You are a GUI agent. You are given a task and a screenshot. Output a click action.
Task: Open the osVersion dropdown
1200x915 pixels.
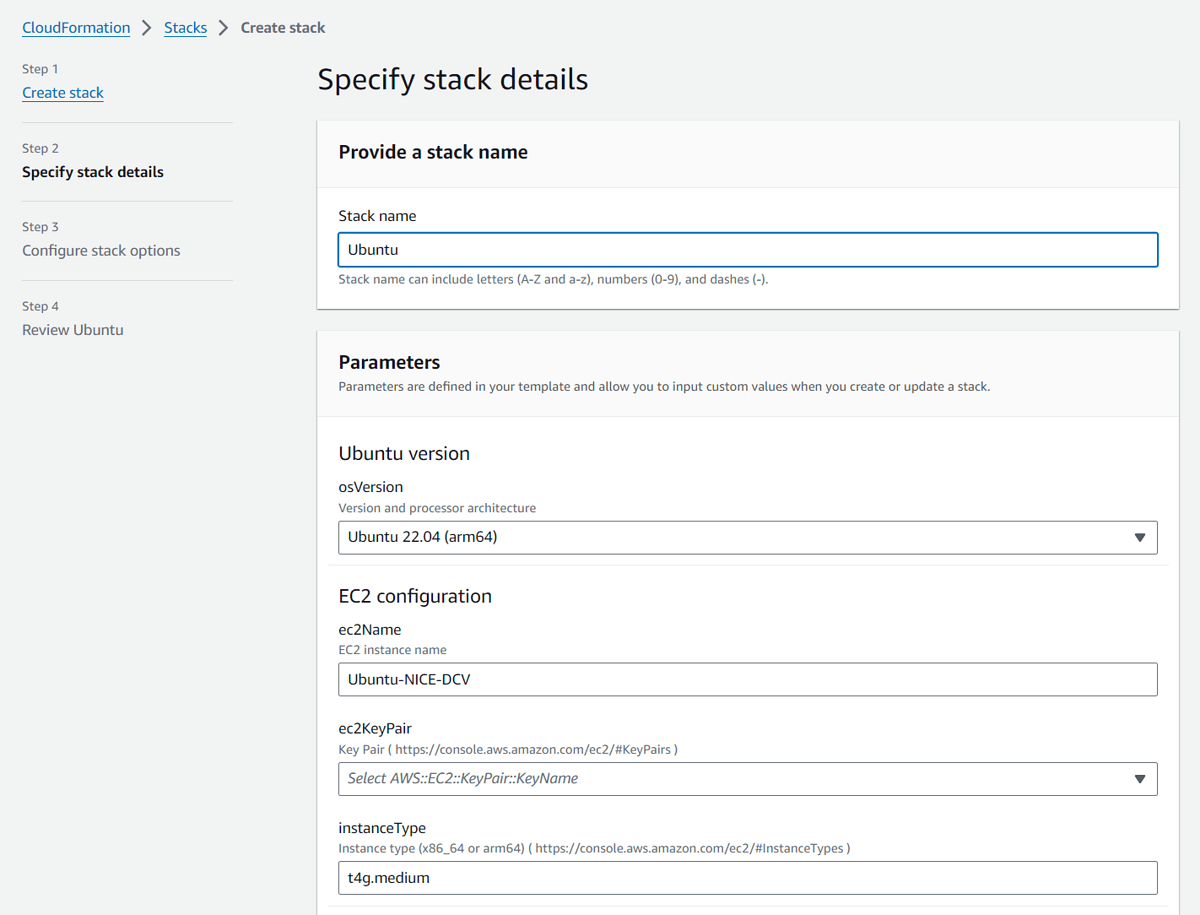click(748, 538)
